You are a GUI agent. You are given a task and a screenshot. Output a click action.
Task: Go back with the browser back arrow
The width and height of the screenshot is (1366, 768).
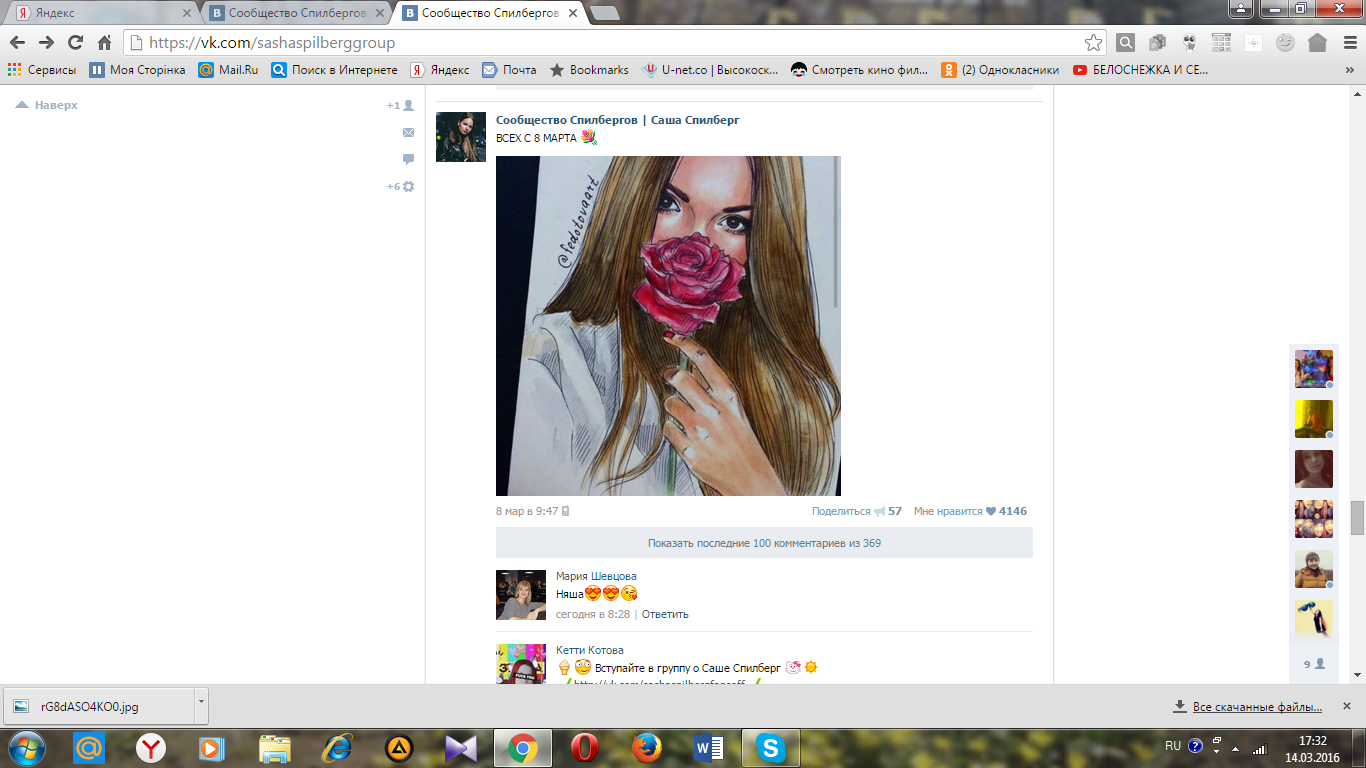(x=17, y=43)
